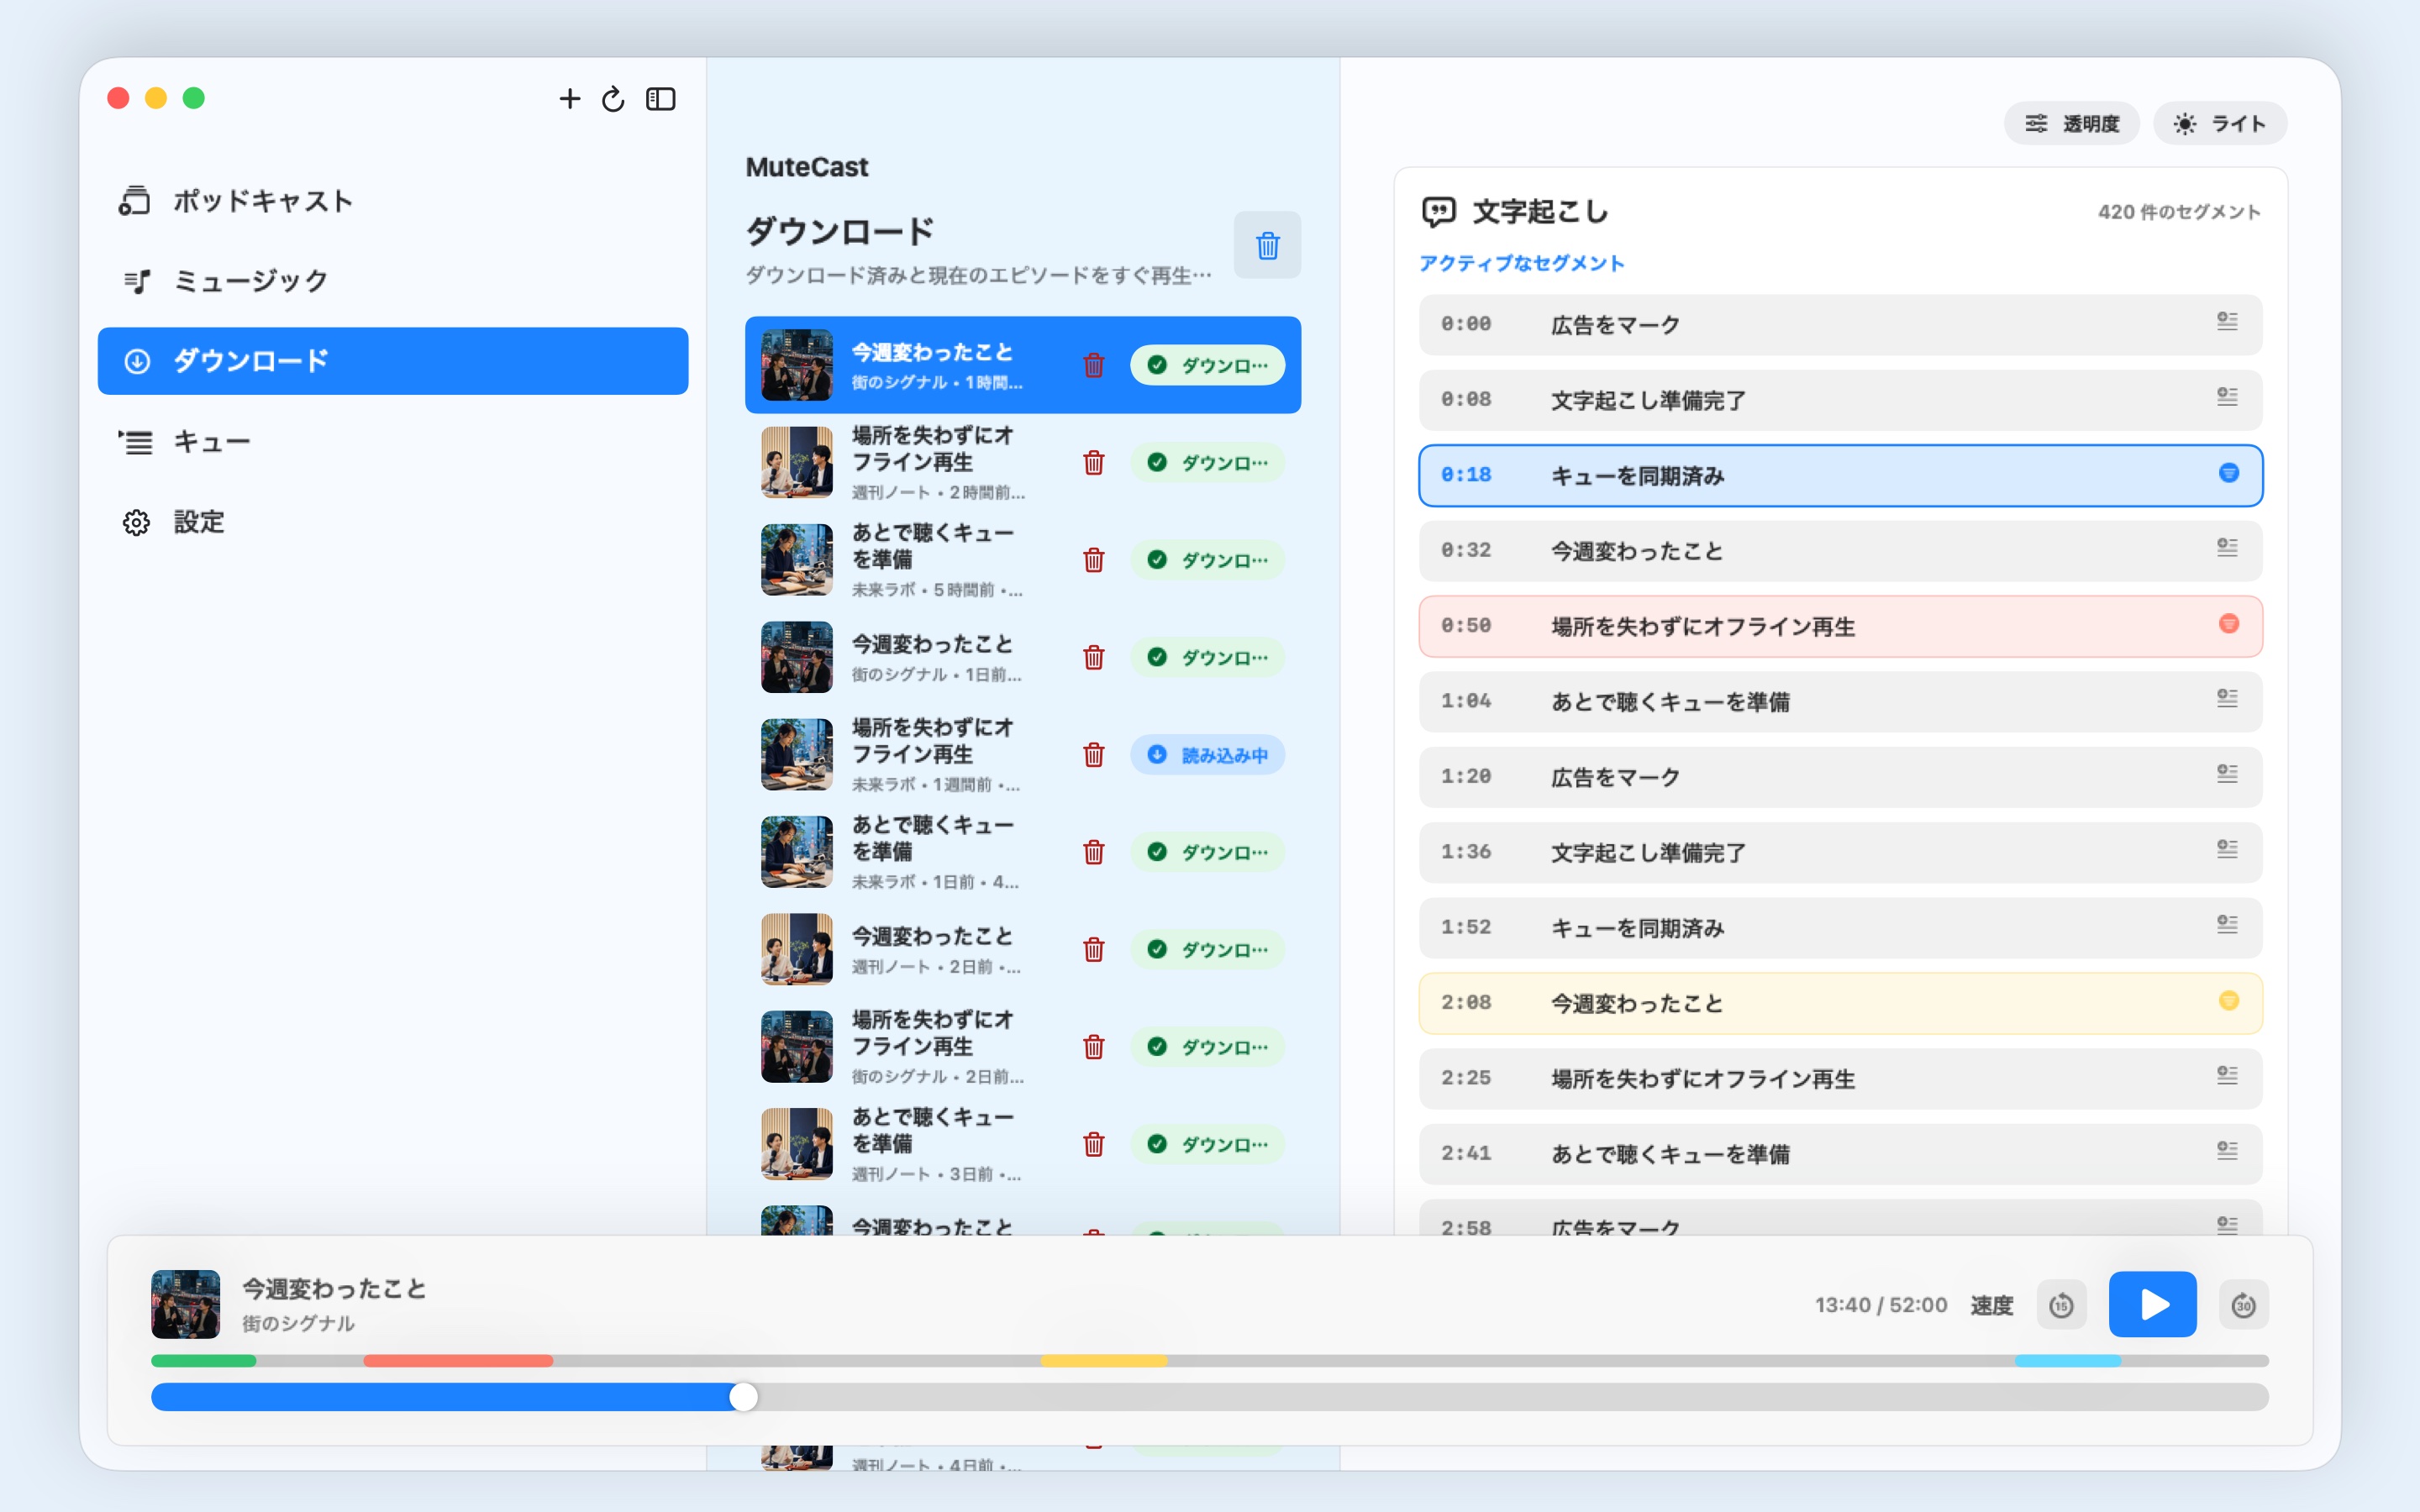Open the 速度 playback speed control
This screenshot has height=1512, width=2420.
point(1991,1305)
